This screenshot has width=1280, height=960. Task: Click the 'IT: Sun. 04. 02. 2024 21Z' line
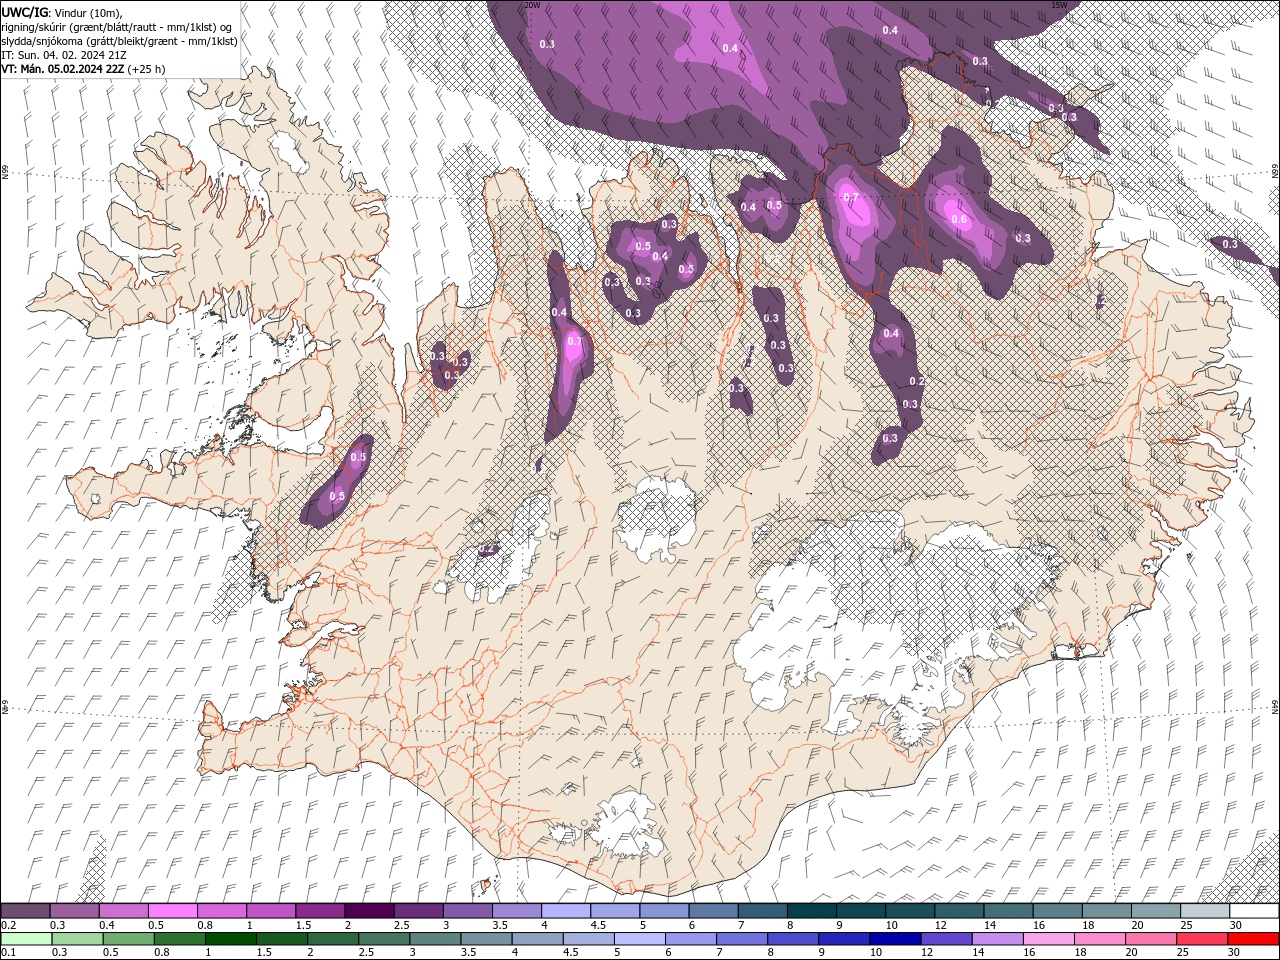point(62,55)
